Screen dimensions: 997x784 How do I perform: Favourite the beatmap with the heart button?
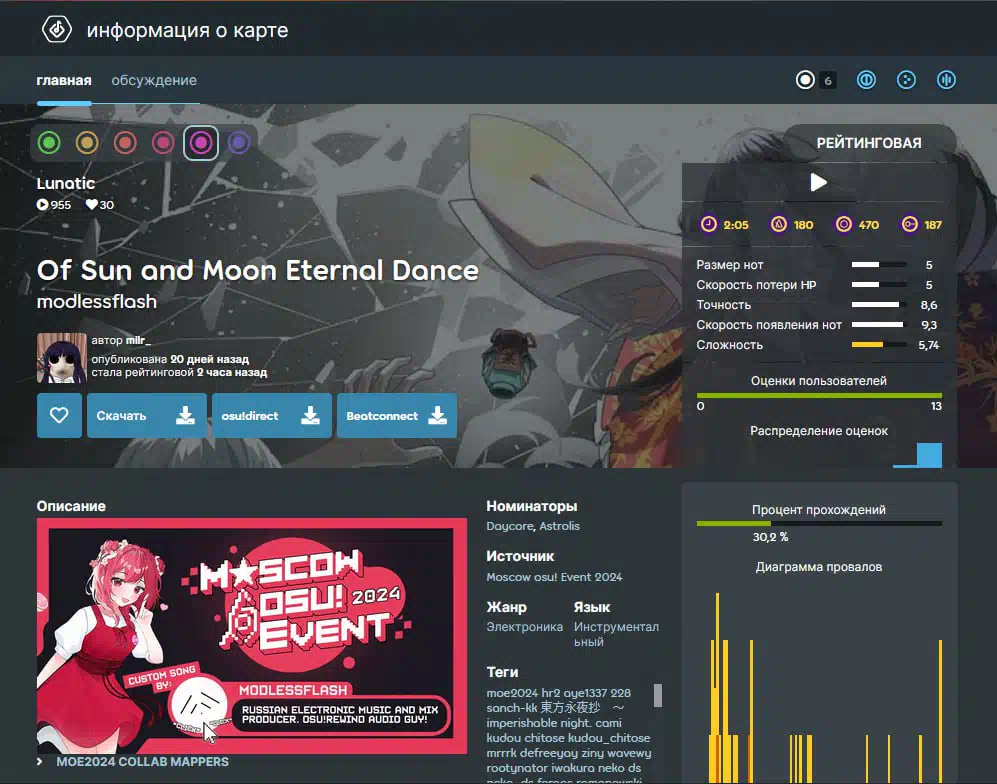(x=59, y=416)
